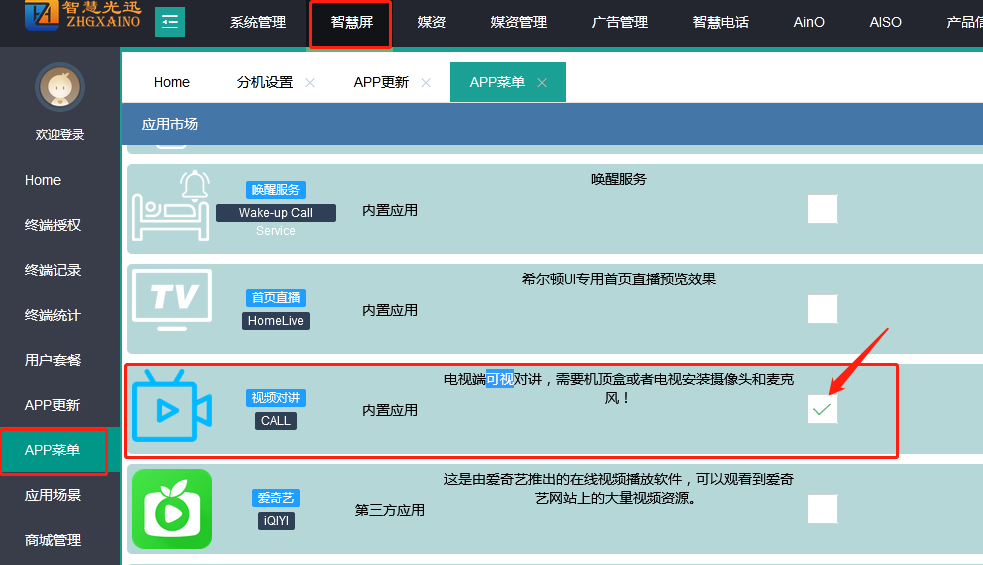Go to 商城管理 in sidebar
The image size is (983, 565).
(53, 540)
